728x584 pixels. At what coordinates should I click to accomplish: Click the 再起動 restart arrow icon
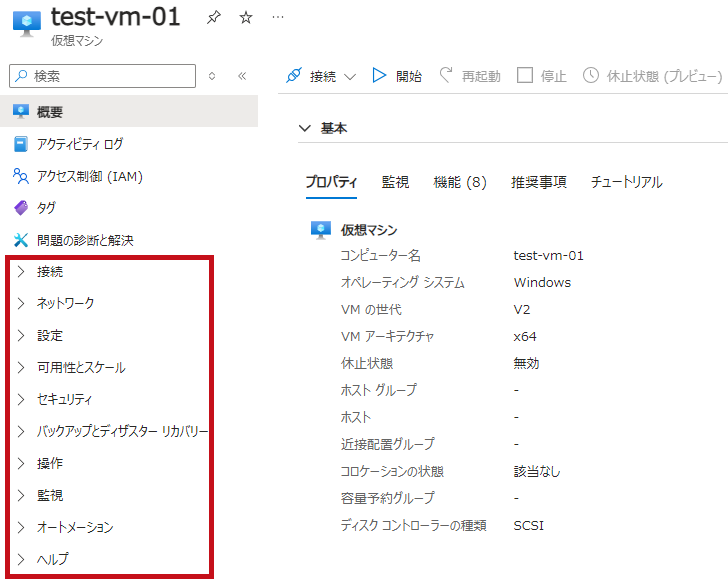point(446,75)
